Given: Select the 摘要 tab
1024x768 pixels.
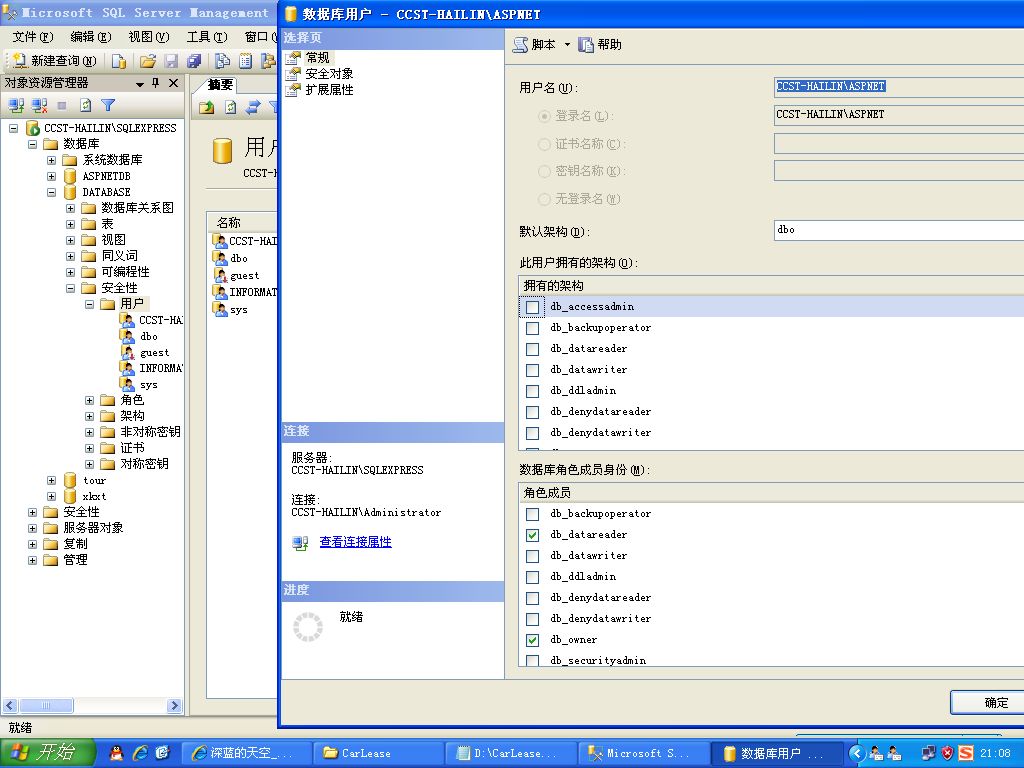Looking at the screenshot, I should pos(220,85).
